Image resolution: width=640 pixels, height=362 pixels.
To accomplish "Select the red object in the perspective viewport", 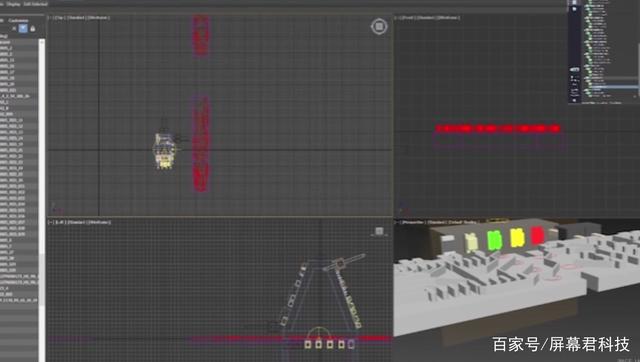I will [538, 235].
